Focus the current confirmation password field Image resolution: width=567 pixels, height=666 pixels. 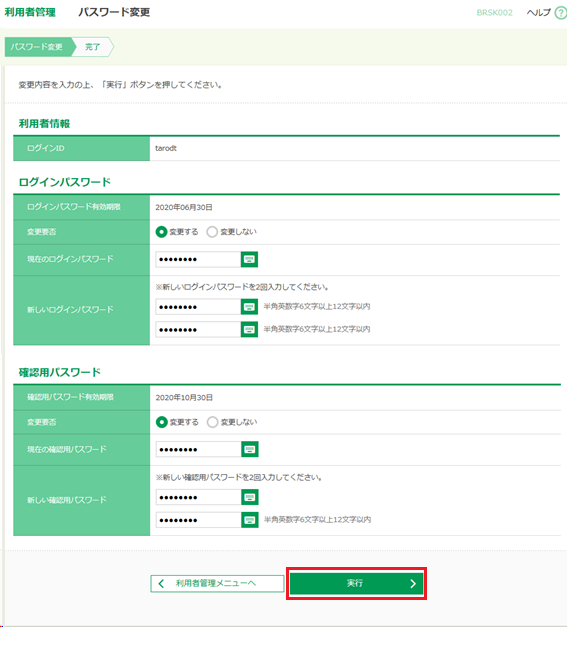click(198, 449)
